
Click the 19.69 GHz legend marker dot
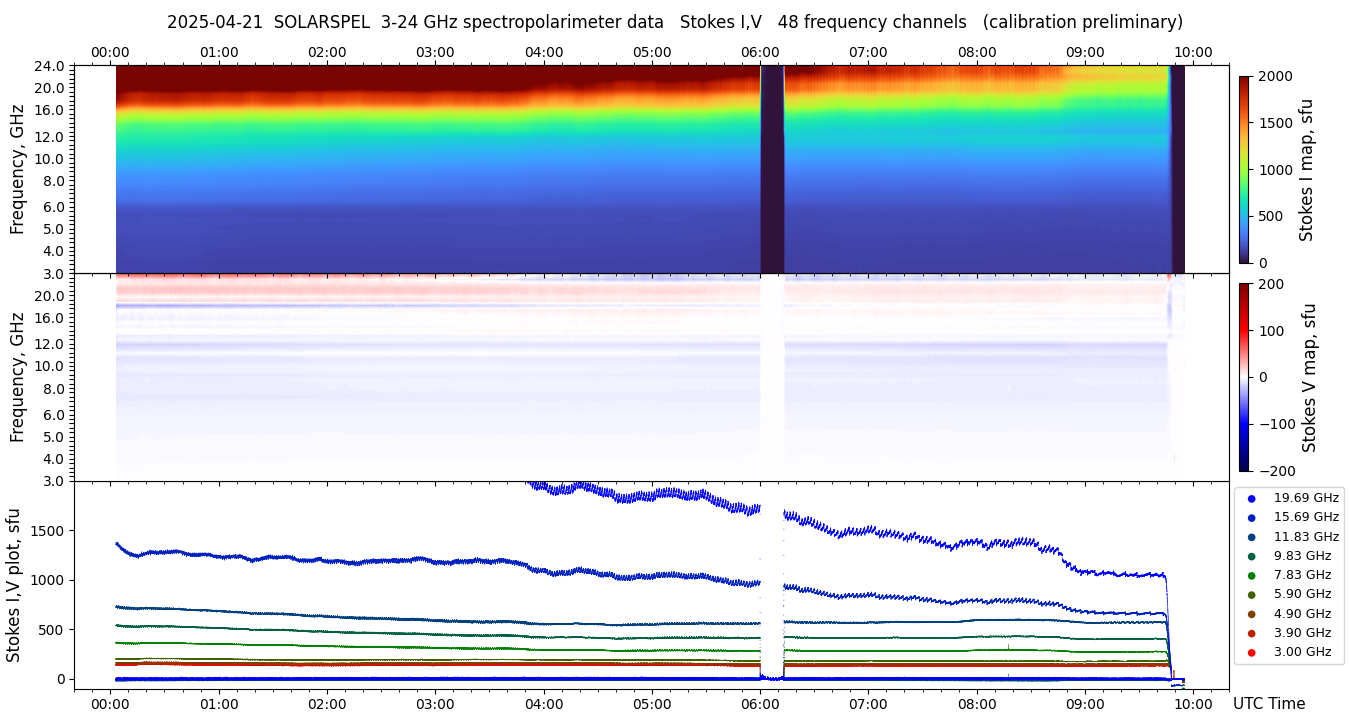(x=1251, y=498)
